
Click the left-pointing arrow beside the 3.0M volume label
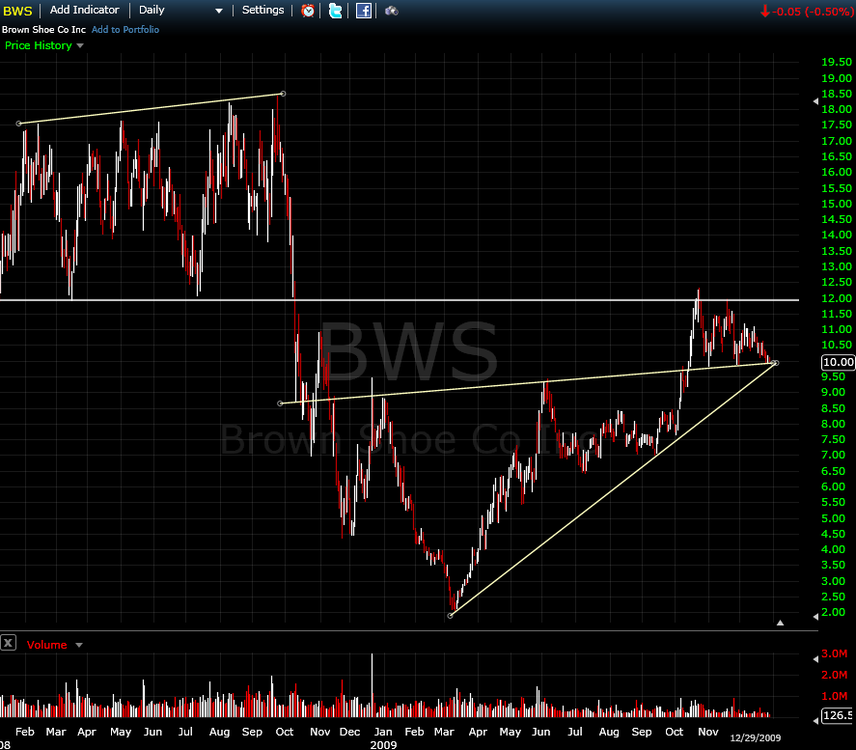[816, 659]
